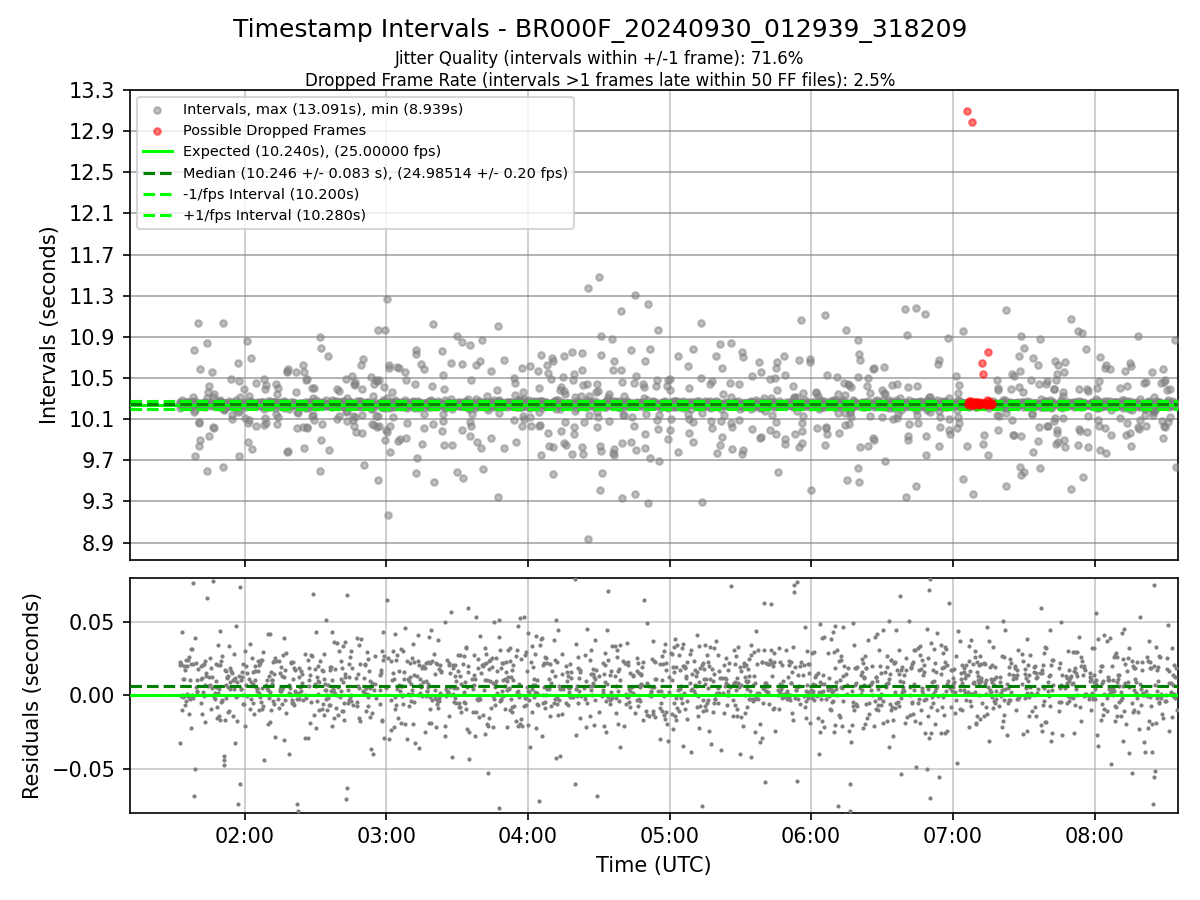Click the Residuals (seconds) y-axis label
Screen dimensions: 1200x900
(31, 696)
